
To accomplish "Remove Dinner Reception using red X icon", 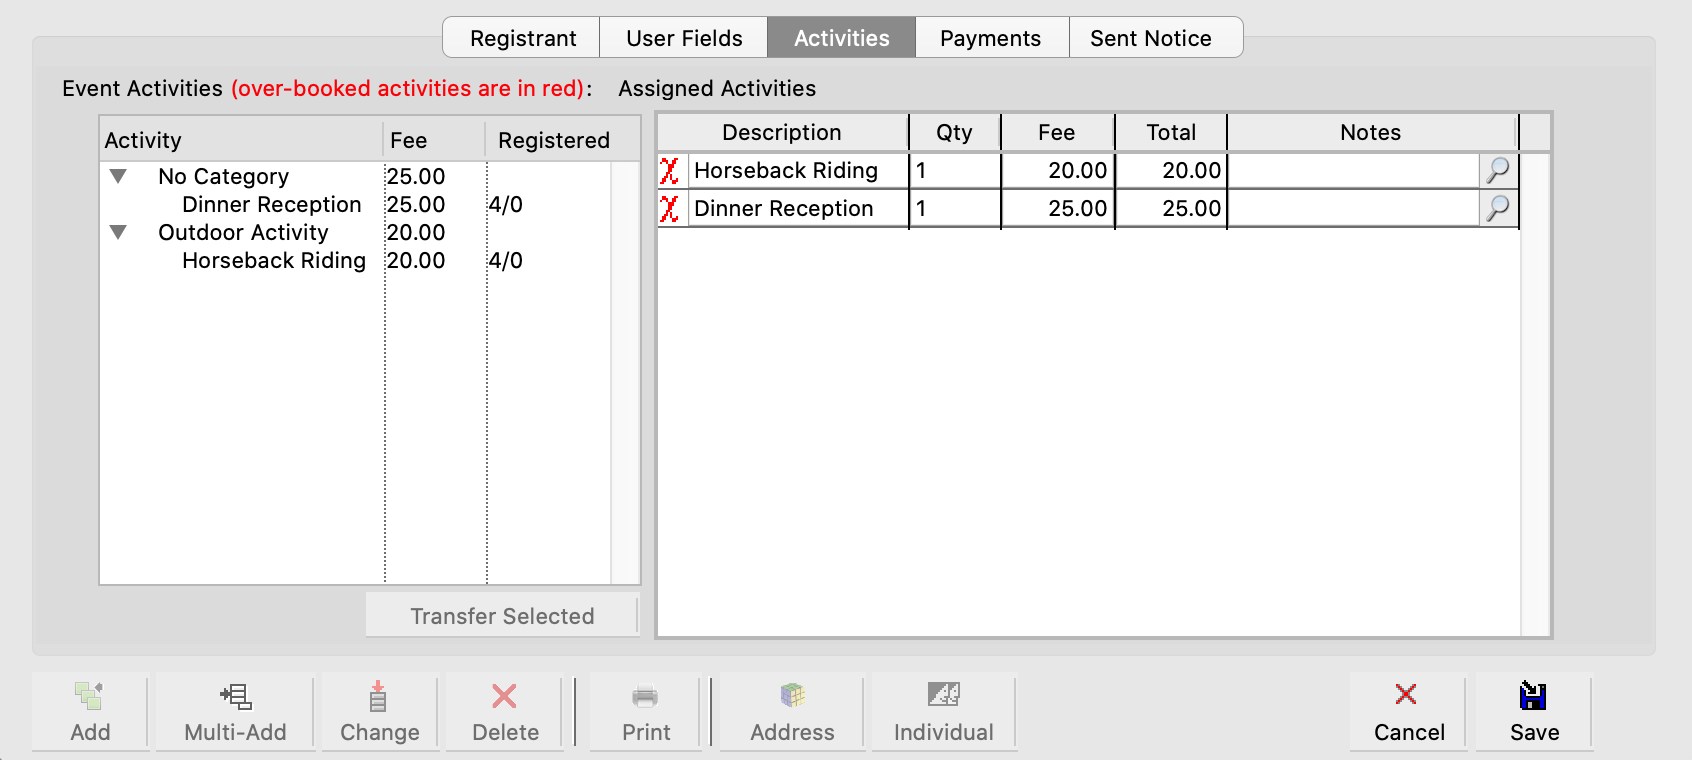I will click(670, 209).
